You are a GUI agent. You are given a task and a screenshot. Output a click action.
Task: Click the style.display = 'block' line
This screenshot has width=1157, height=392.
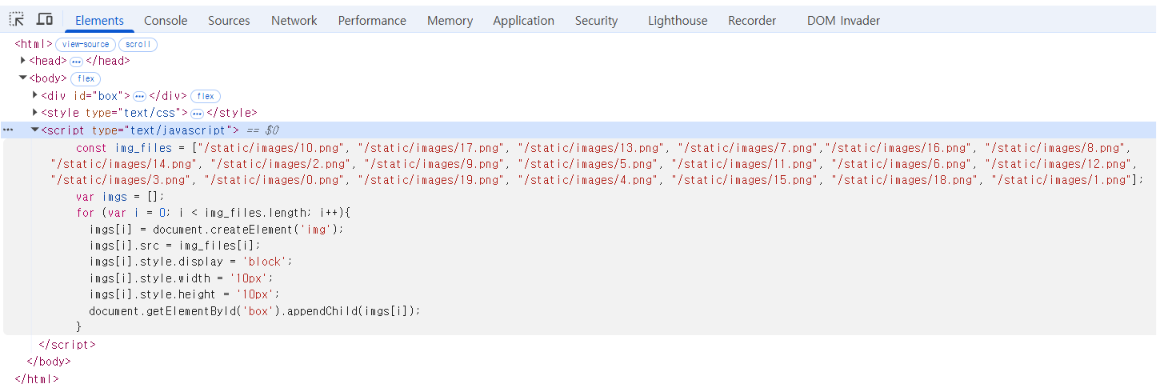192,262
